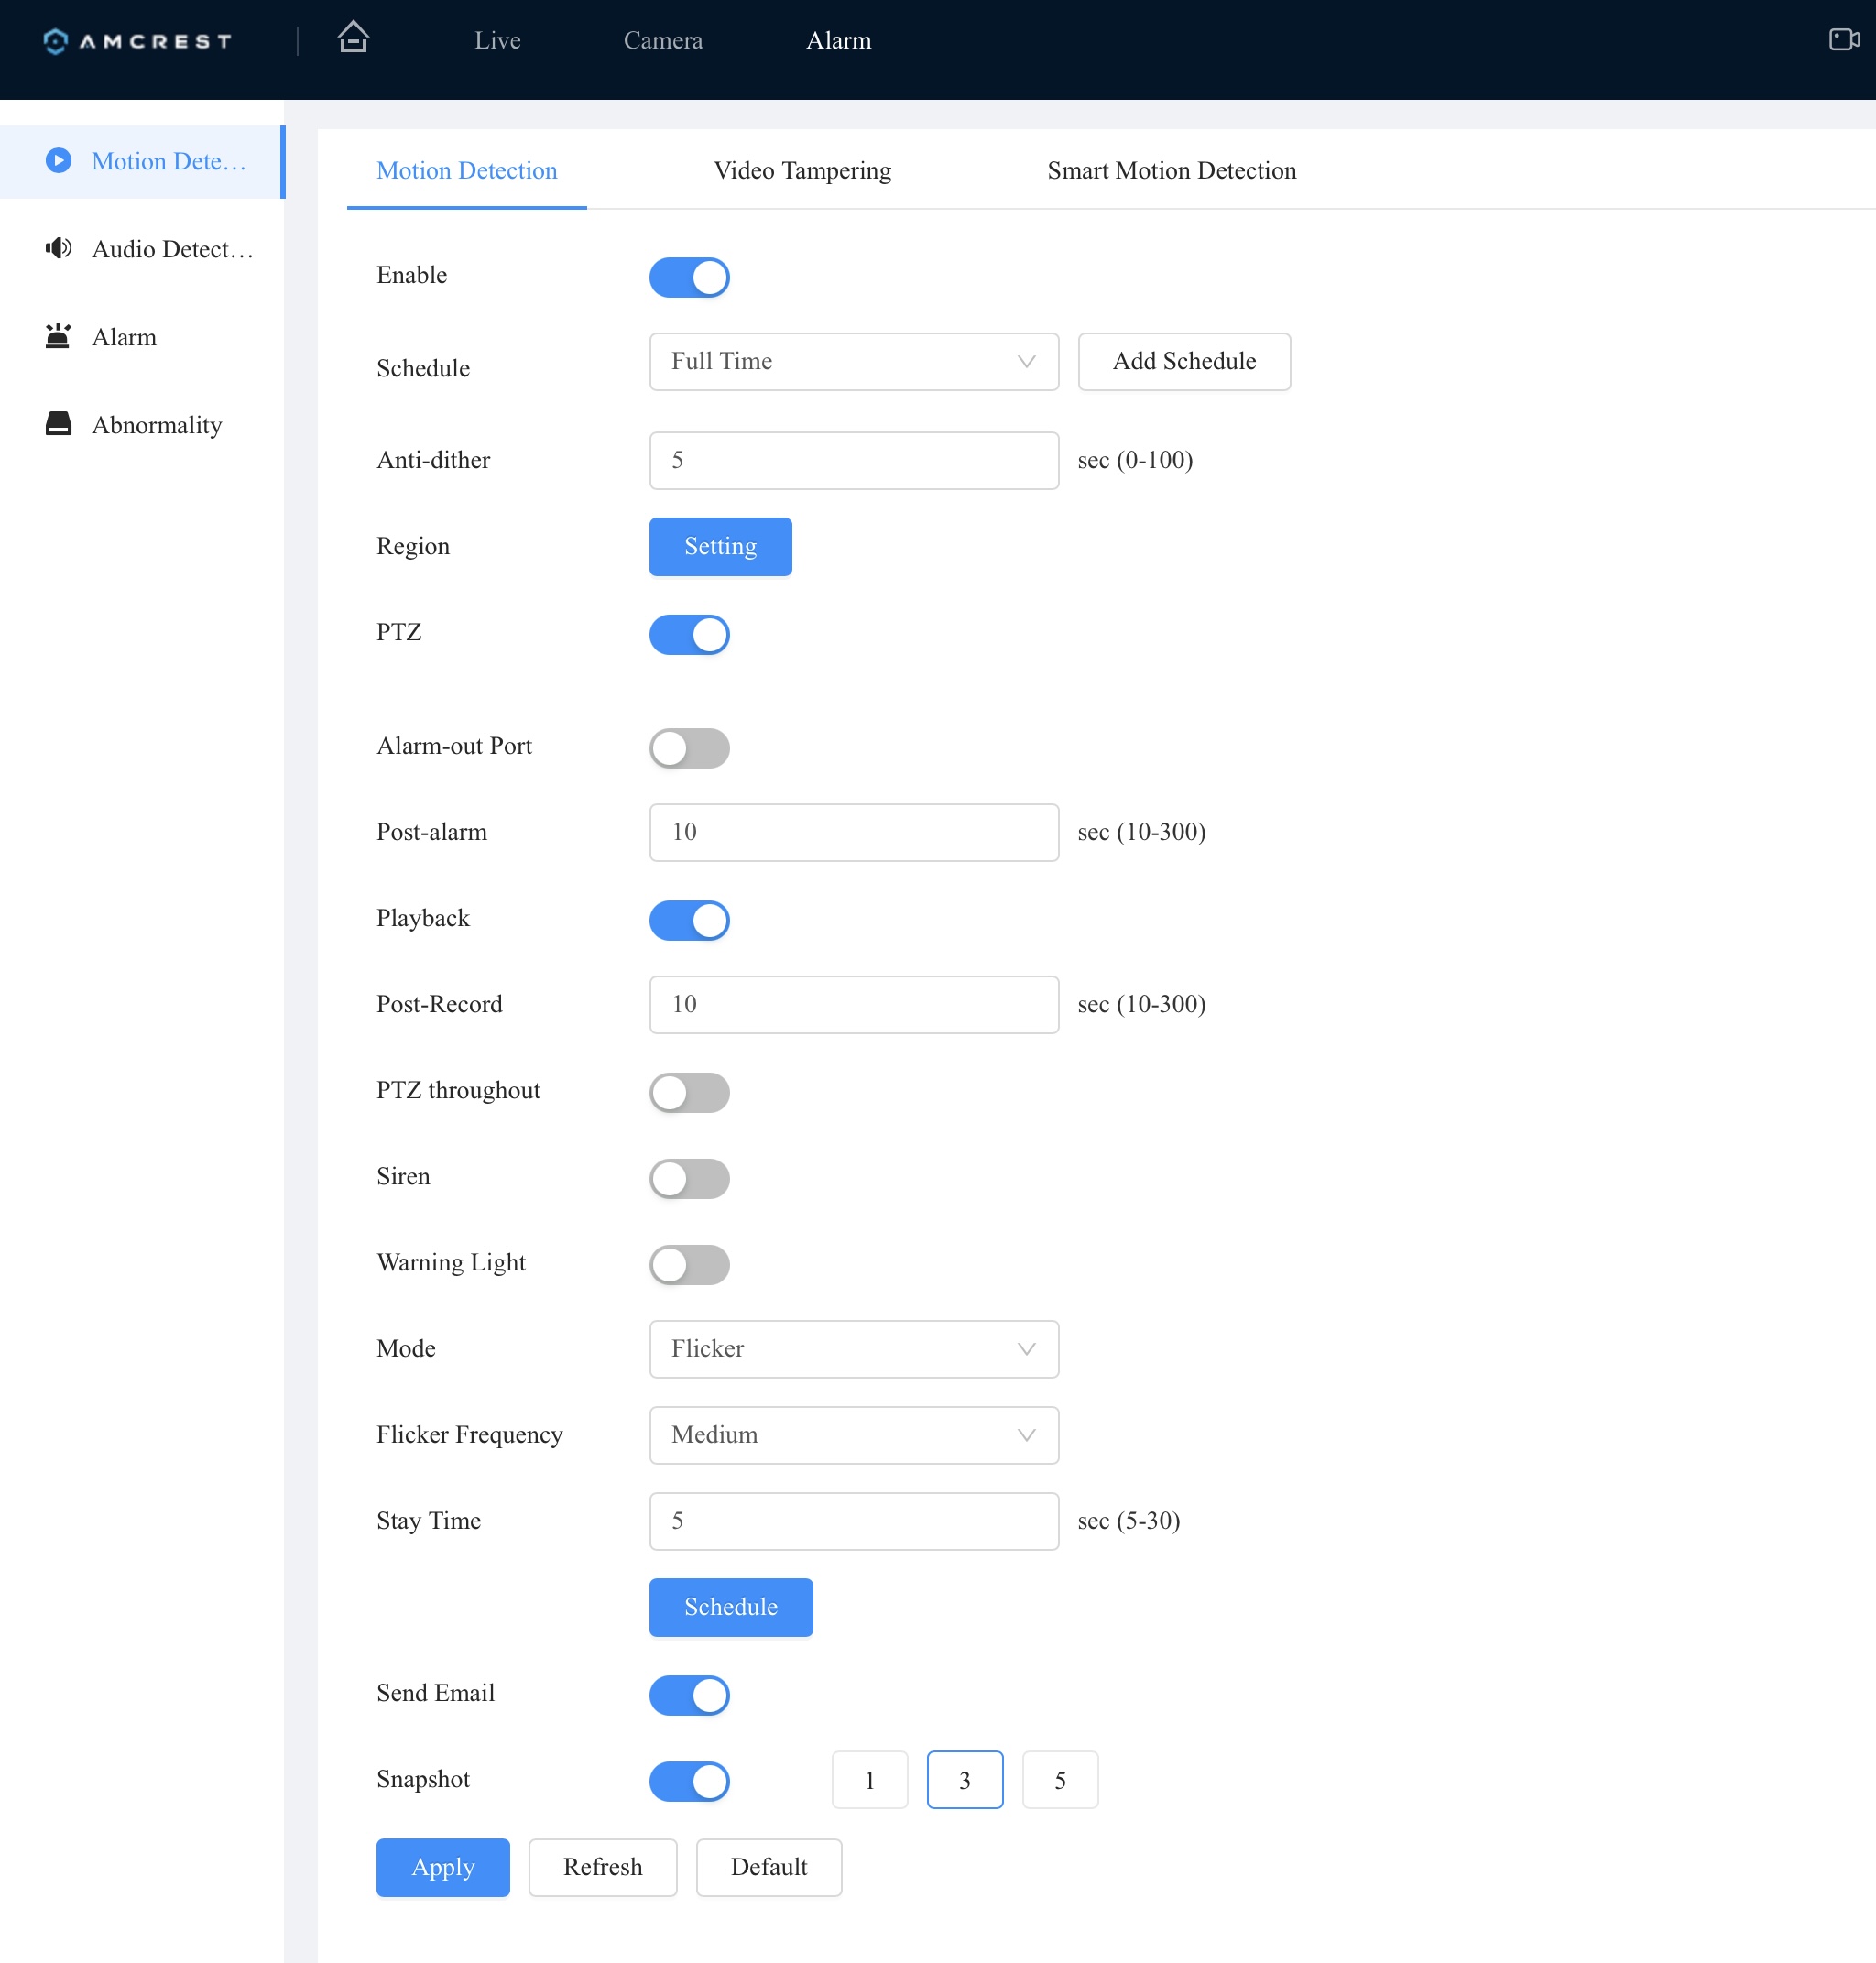Image resolution: width=1876 pixels, height=1963 pixels.
Task: Click the Alarm siren icon in the sidebar
Action: click(x=59, y=336)
